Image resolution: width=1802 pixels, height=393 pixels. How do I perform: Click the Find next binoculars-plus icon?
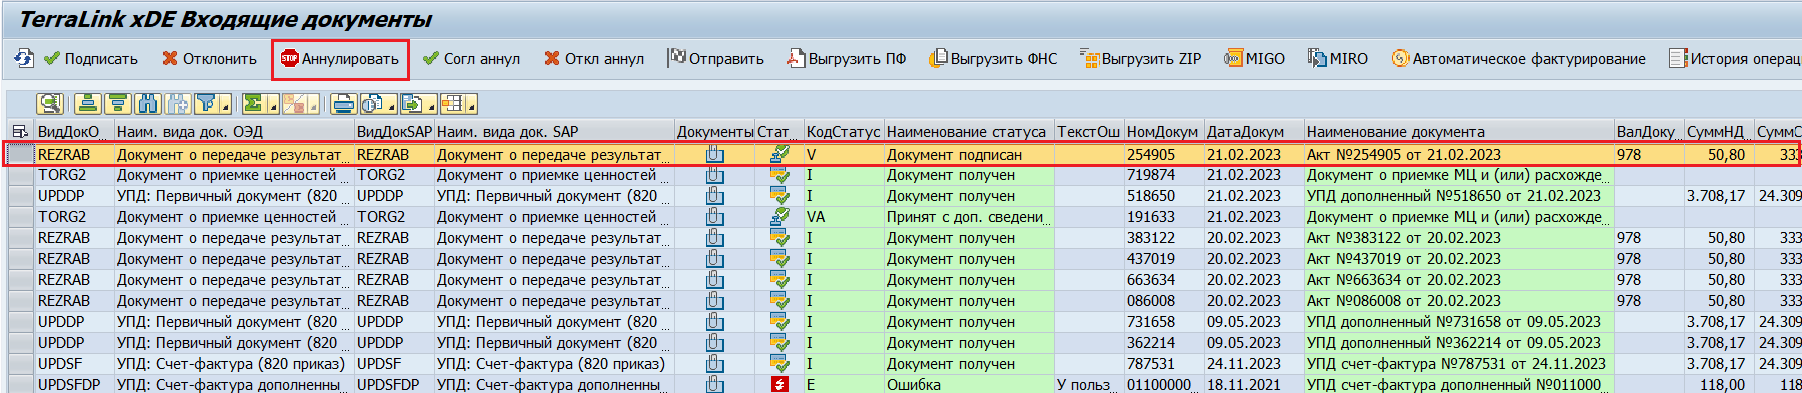(x=178, y=103)
